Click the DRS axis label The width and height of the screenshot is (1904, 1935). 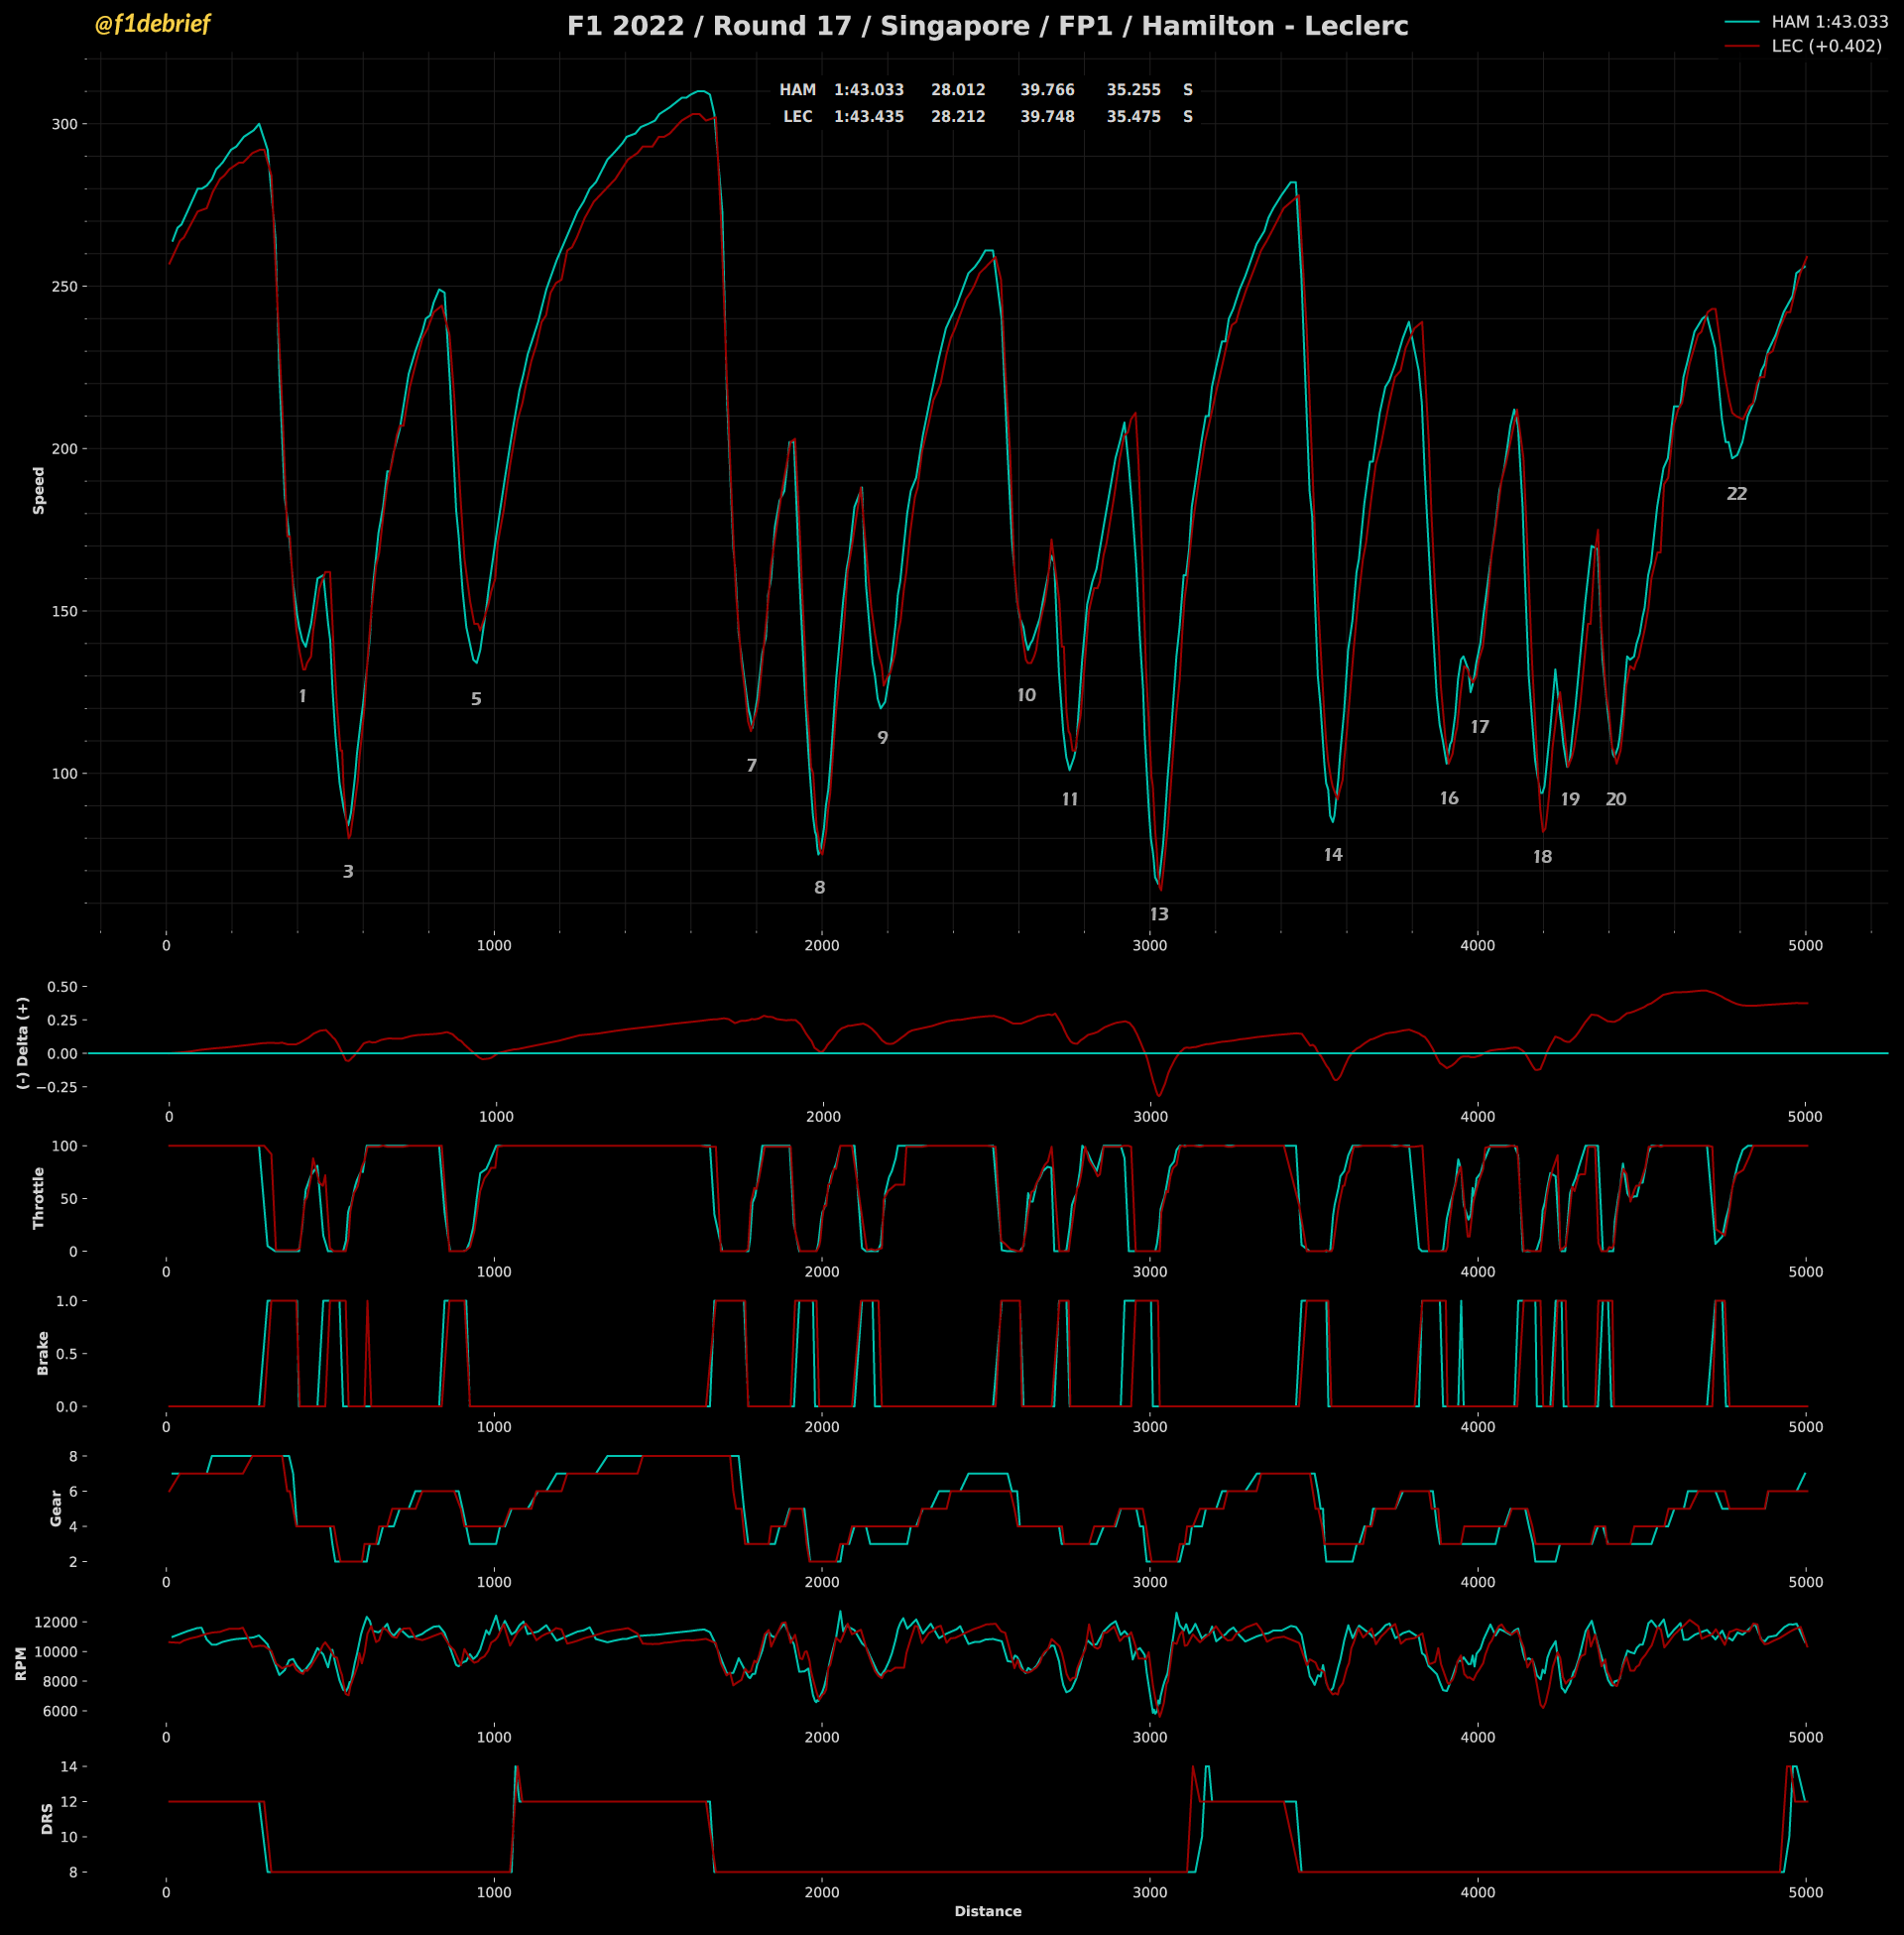point(47,1818)
